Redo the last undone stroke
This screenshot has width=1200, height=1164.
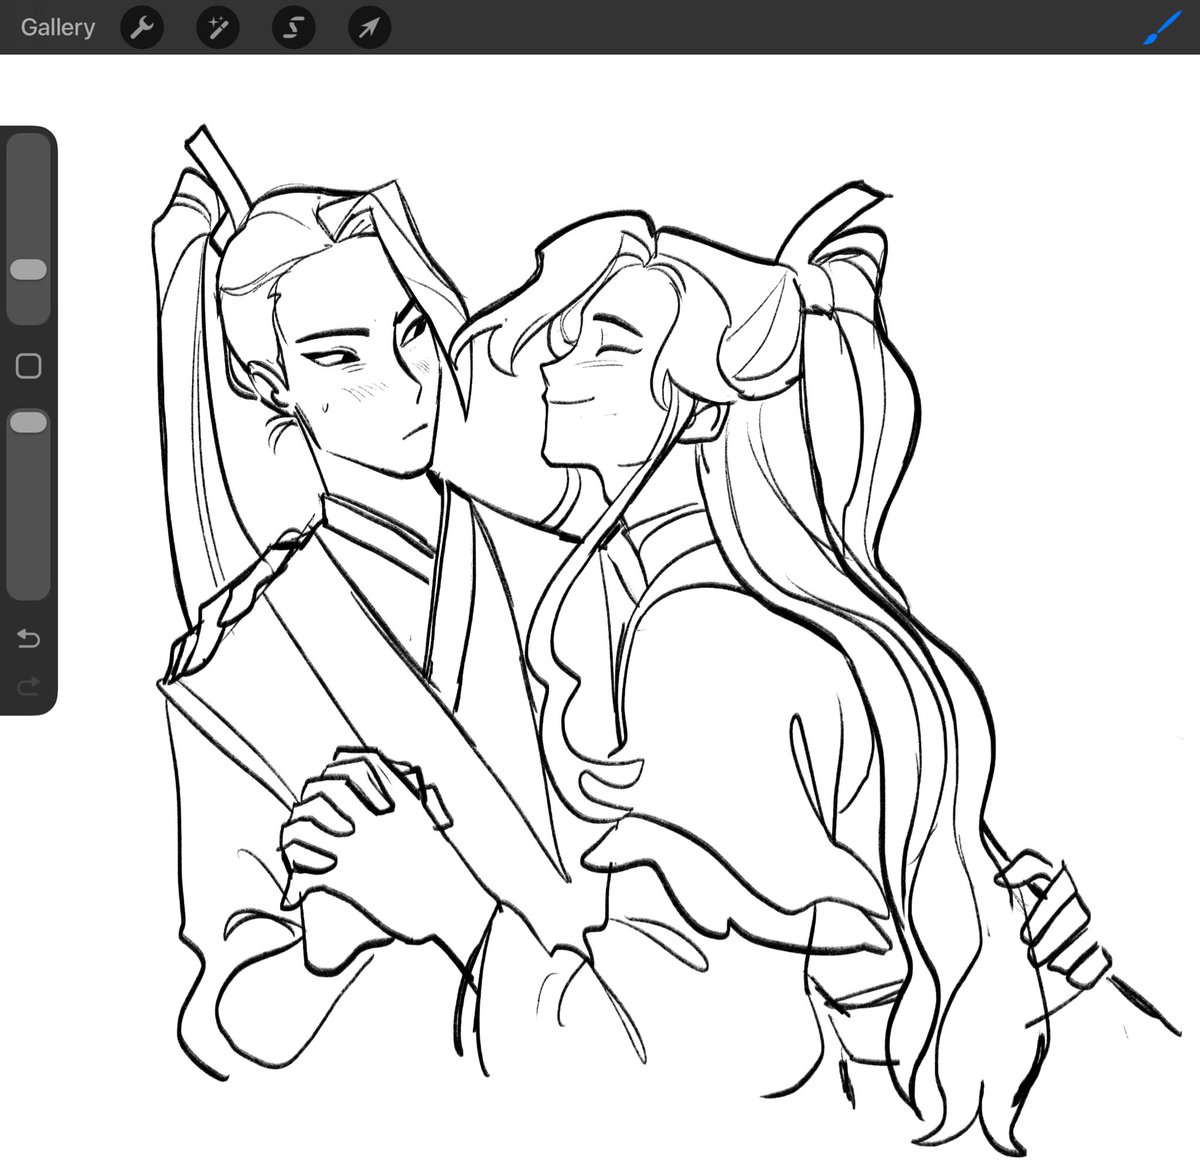click(28, 685)
